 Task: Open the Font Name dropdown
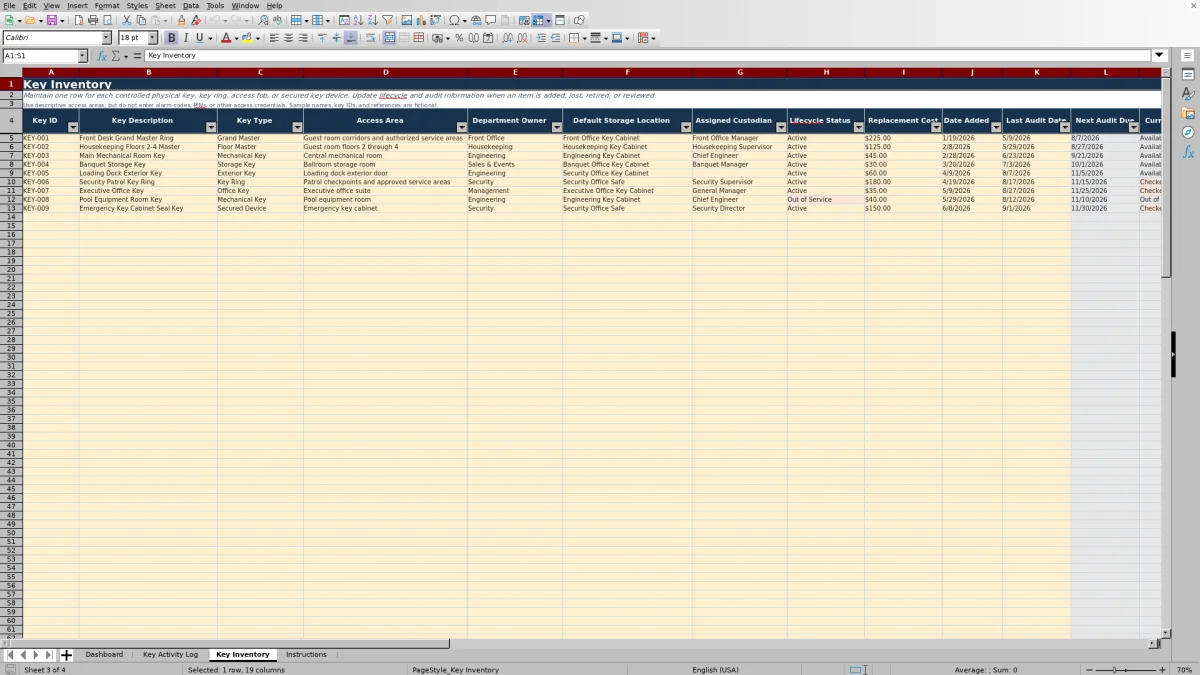106,38
